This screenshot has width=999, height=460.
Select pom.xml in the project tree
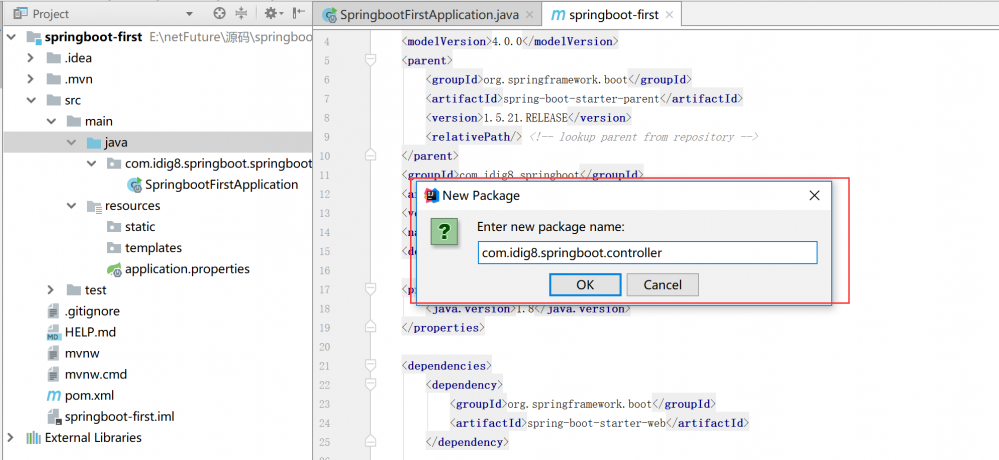89,396
